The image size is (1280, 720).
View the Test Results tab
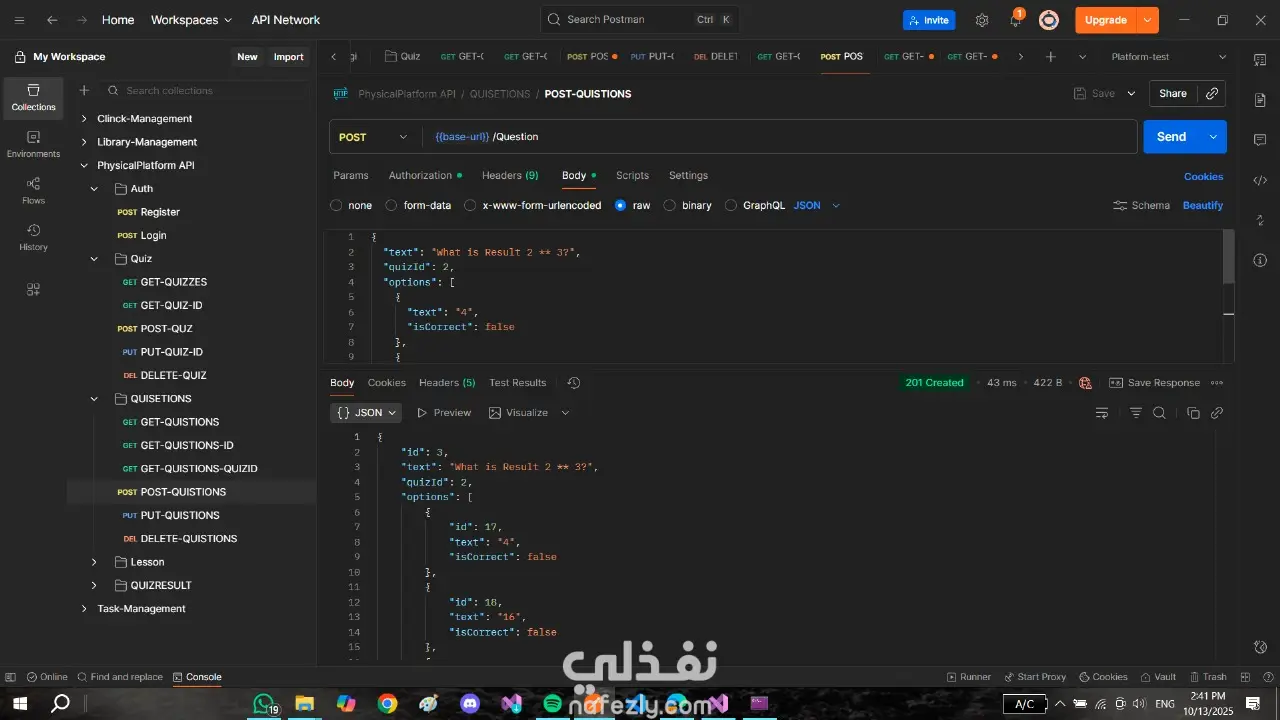pyautogui.click(x=517, y=383)
